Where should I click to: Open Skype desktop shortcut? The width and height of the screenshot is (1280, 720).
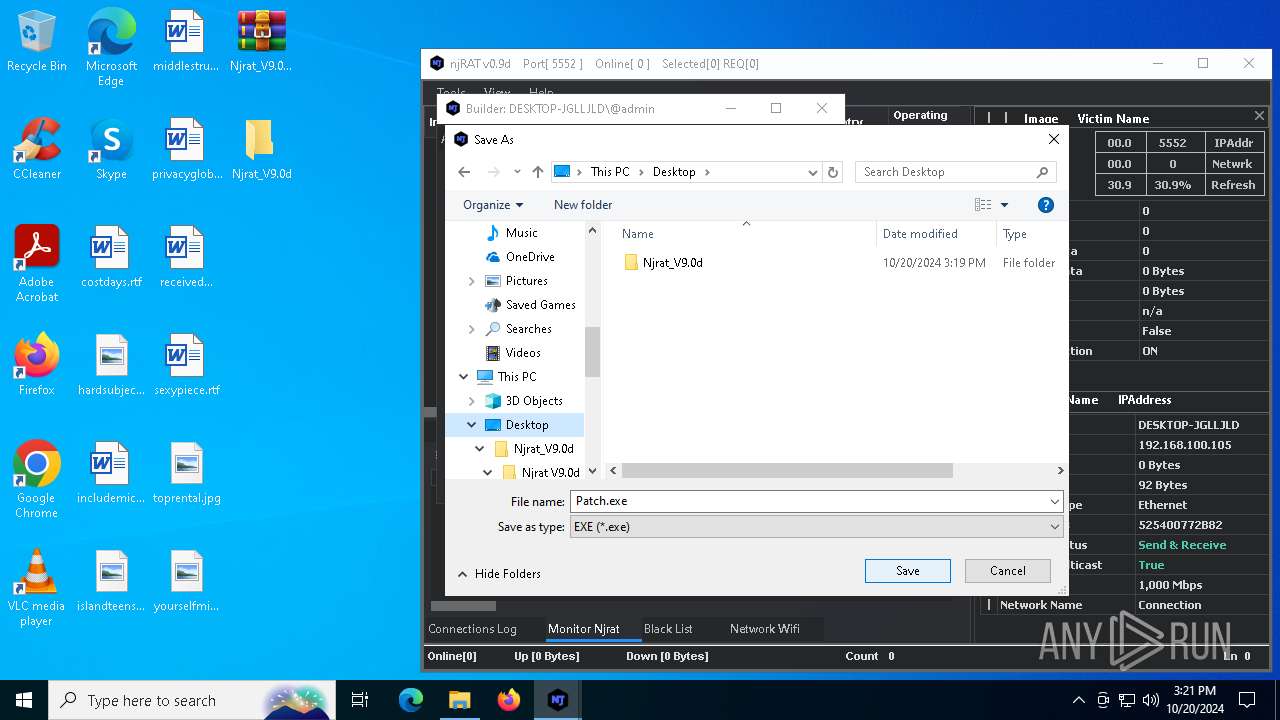pos(111,149)
